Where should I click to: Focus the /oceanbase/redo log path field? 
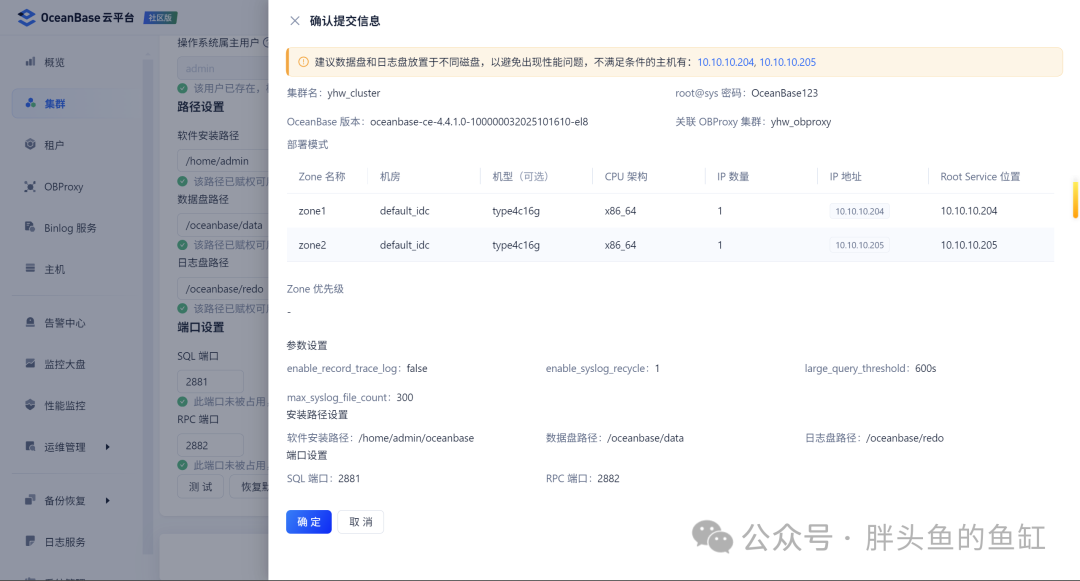pos(223,289)
